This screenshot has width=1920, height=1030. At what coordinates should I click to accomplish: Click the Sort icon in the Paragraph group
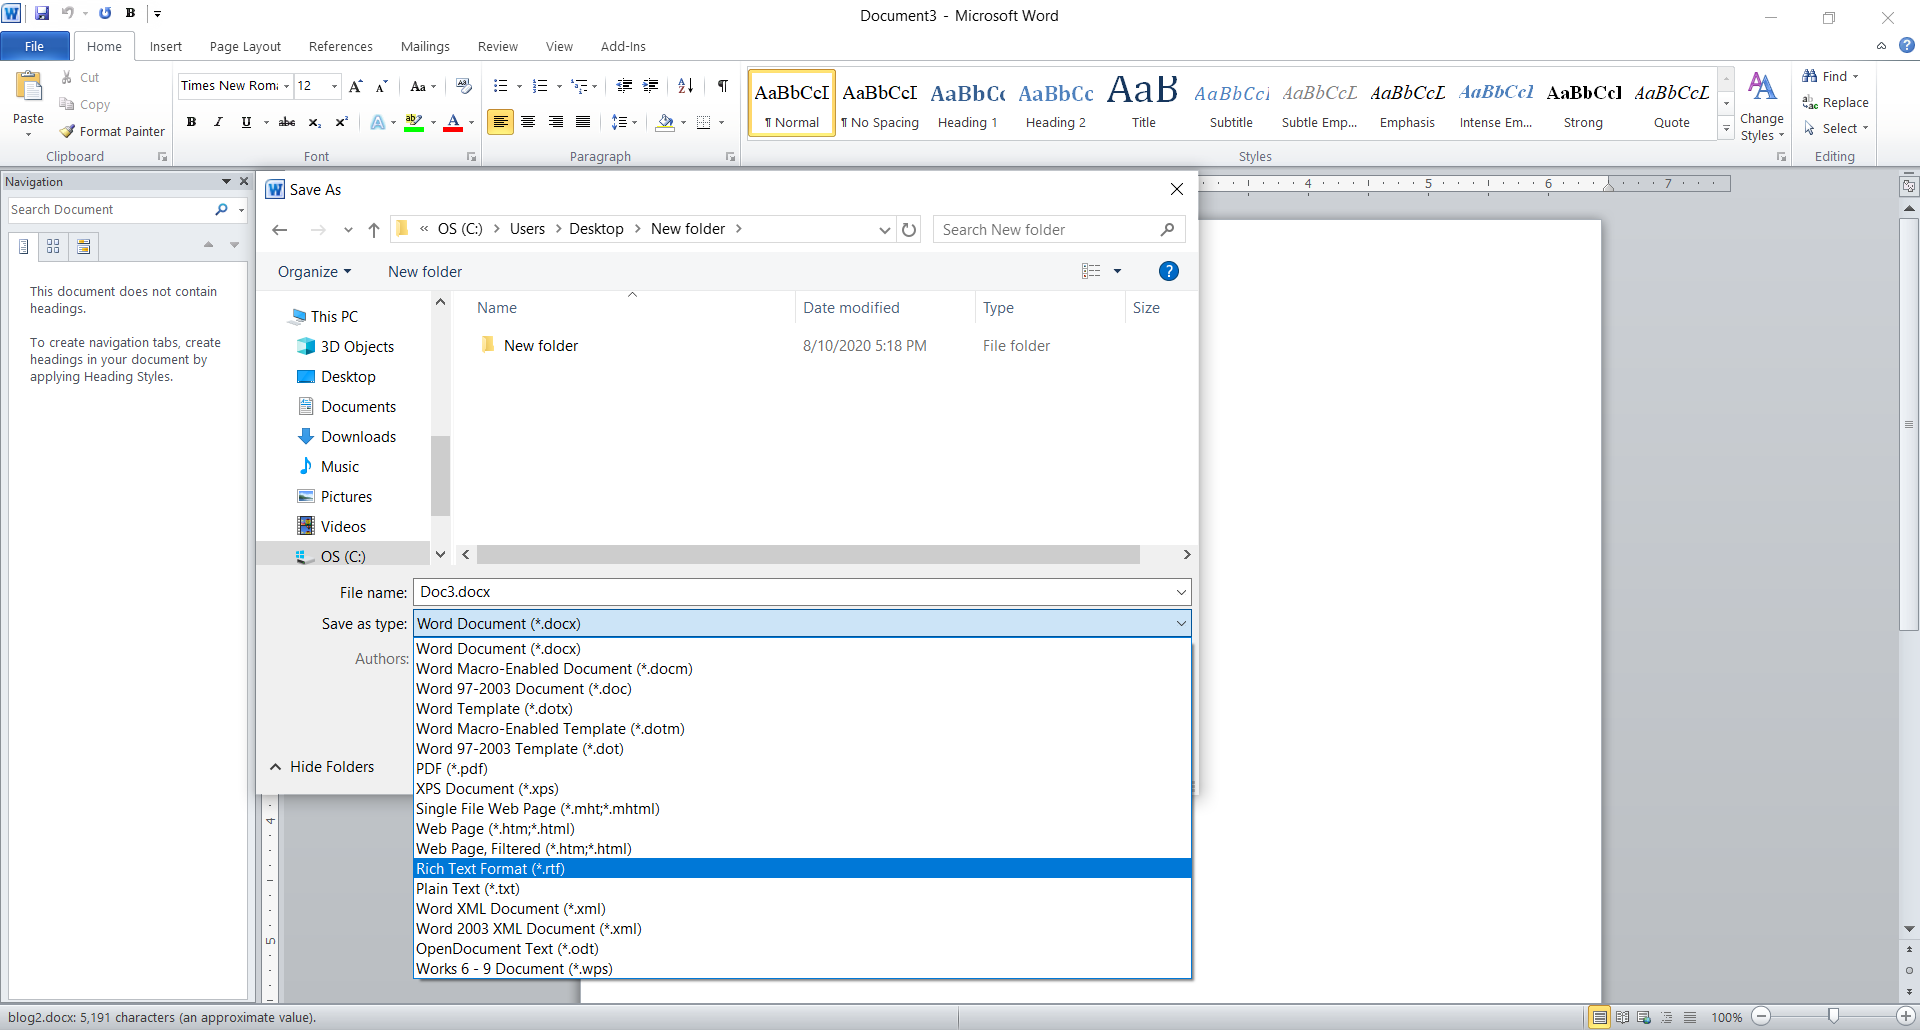(685, 86)
